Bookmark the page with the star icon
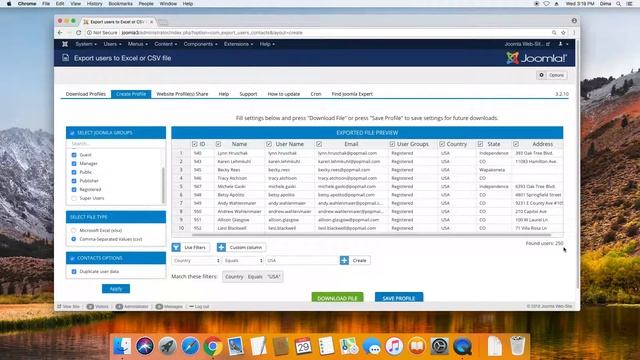Viewport: 640px width, 360px height. click(x=563, y=33)
